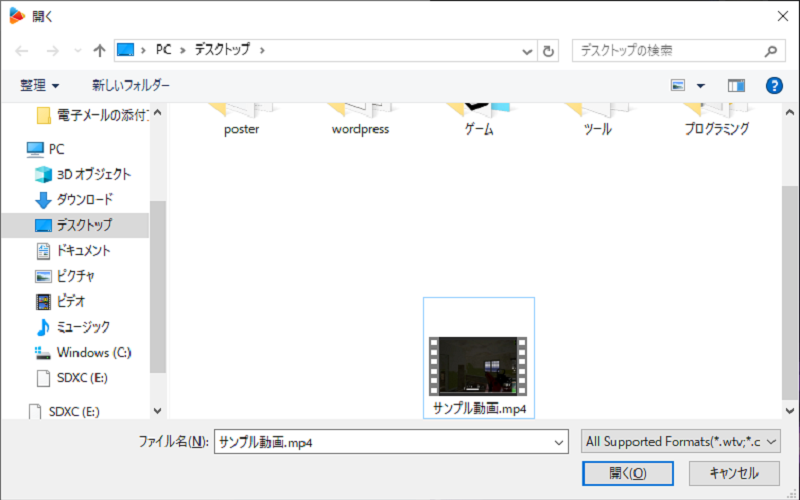Click the app logo in title bar
This screenshot has width=800, height=500.
click(x=17, y=16)
